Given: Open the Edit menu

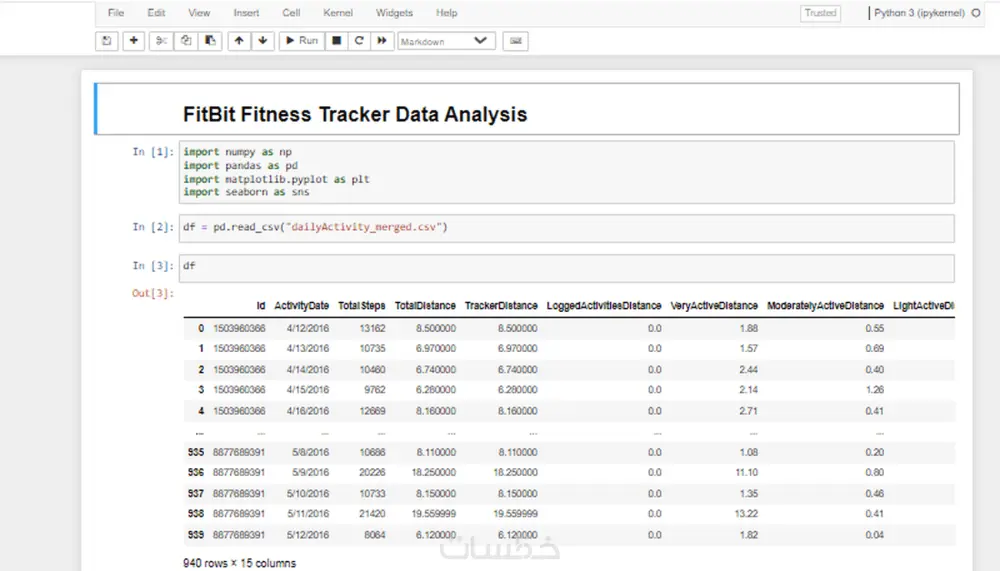Looking at the screenshot, I should [x=156, y=13].
